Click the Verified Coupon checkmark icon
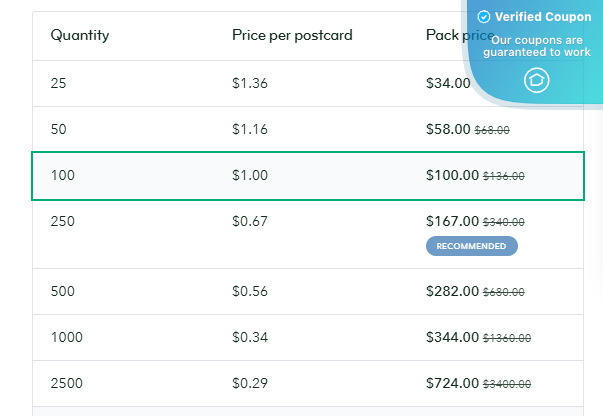Image resolution: width=603 pixels, height=416 pixels. click(x=484, y=17)
